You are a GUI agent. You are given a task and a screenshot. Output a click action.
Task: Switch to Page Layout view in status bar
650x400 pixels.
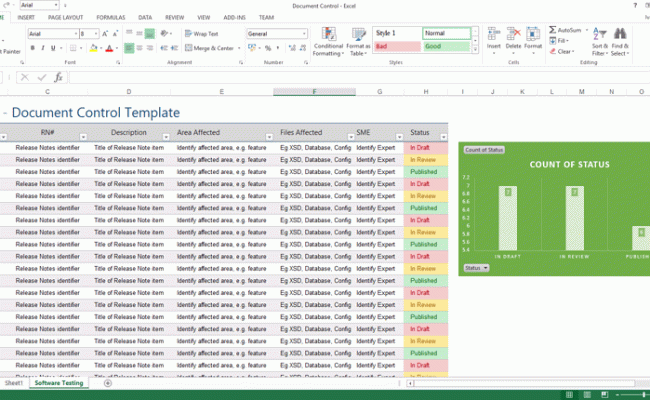click(x=587, y=395)
